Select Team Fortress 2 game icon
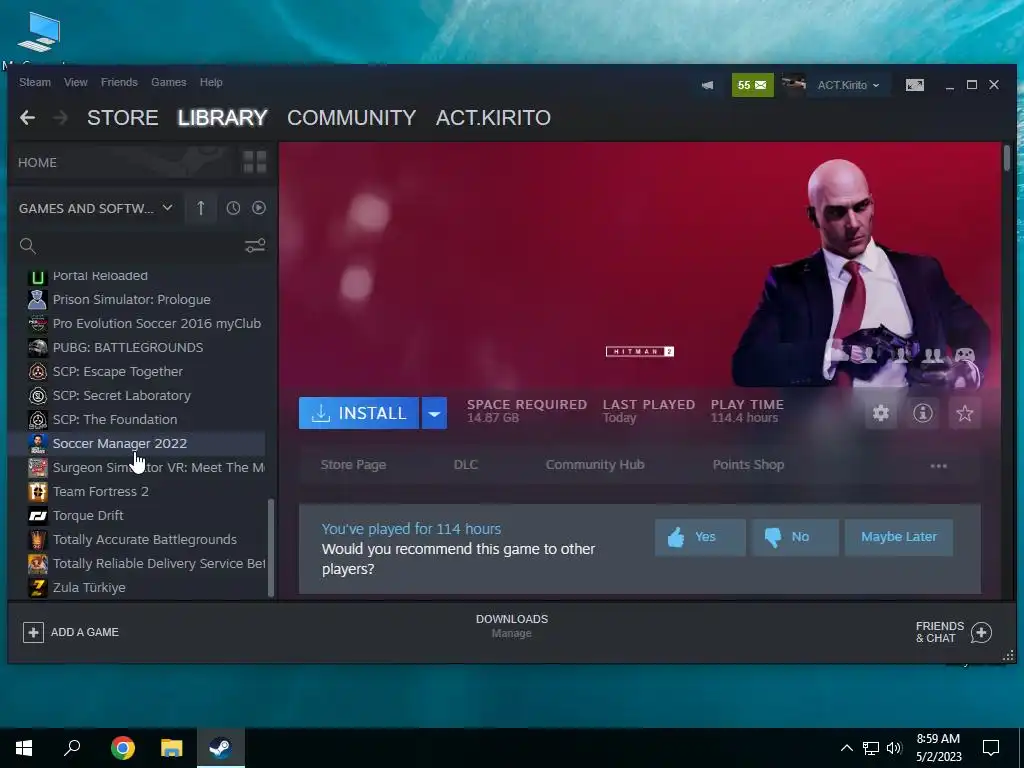The image size is (1024, 768). [x=38, y=491]
